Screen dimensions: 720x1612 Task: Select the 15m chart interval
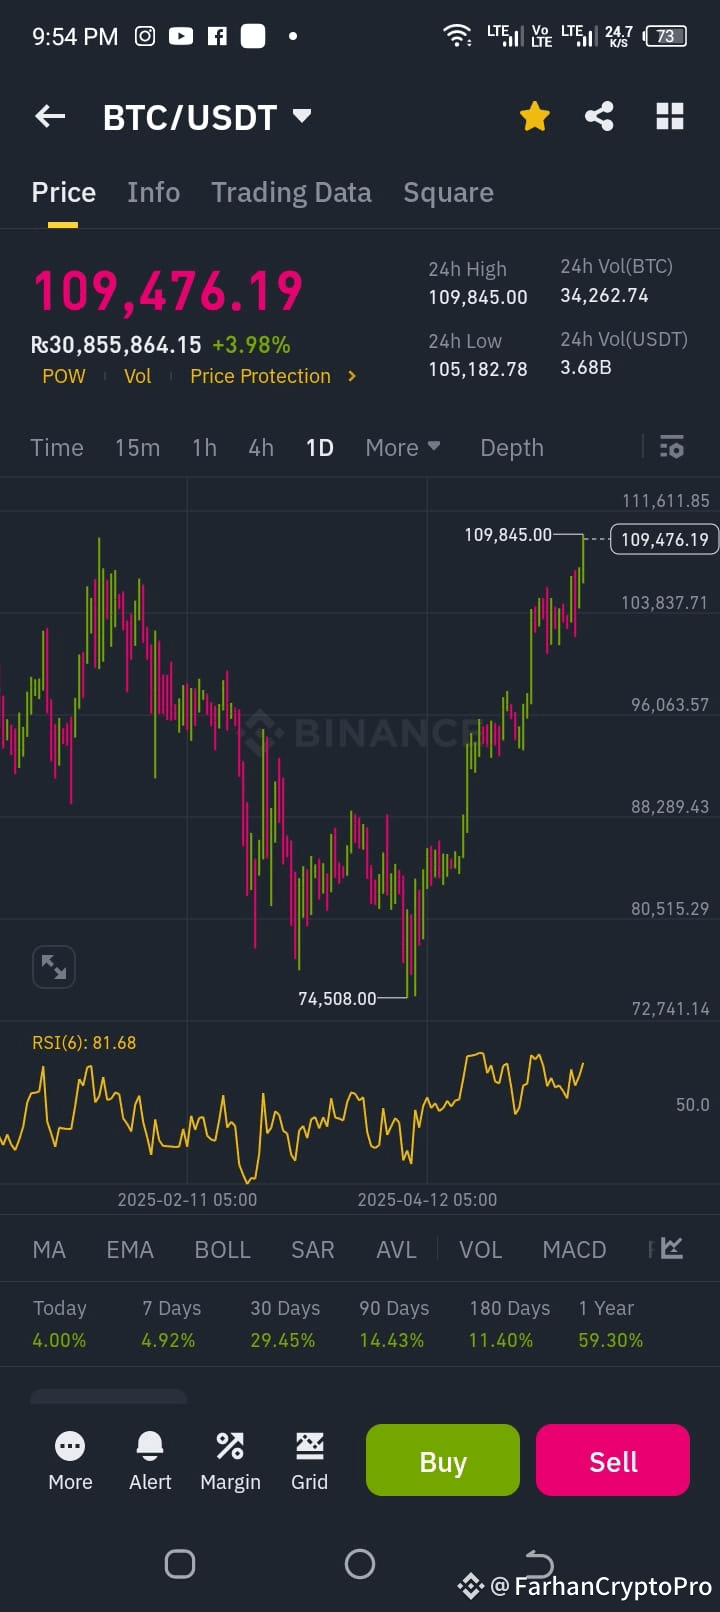tap(137, 447)
